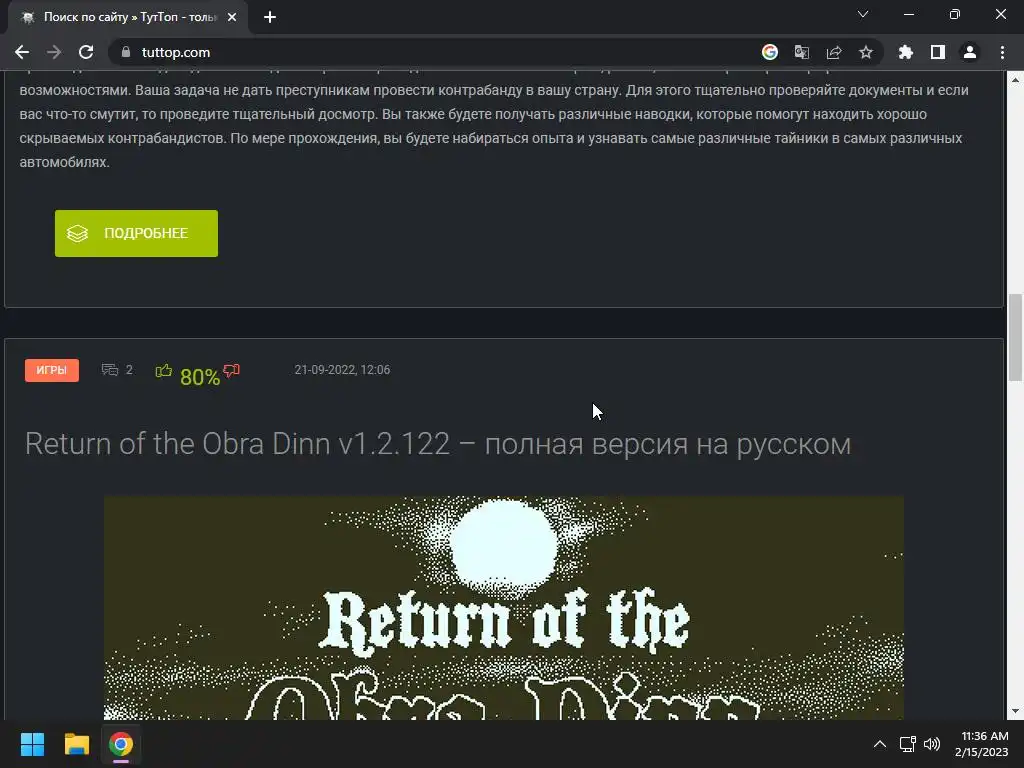Open the Extensions puzzle icon
This screenshot has height=768, width=1024.
(906, 52)
